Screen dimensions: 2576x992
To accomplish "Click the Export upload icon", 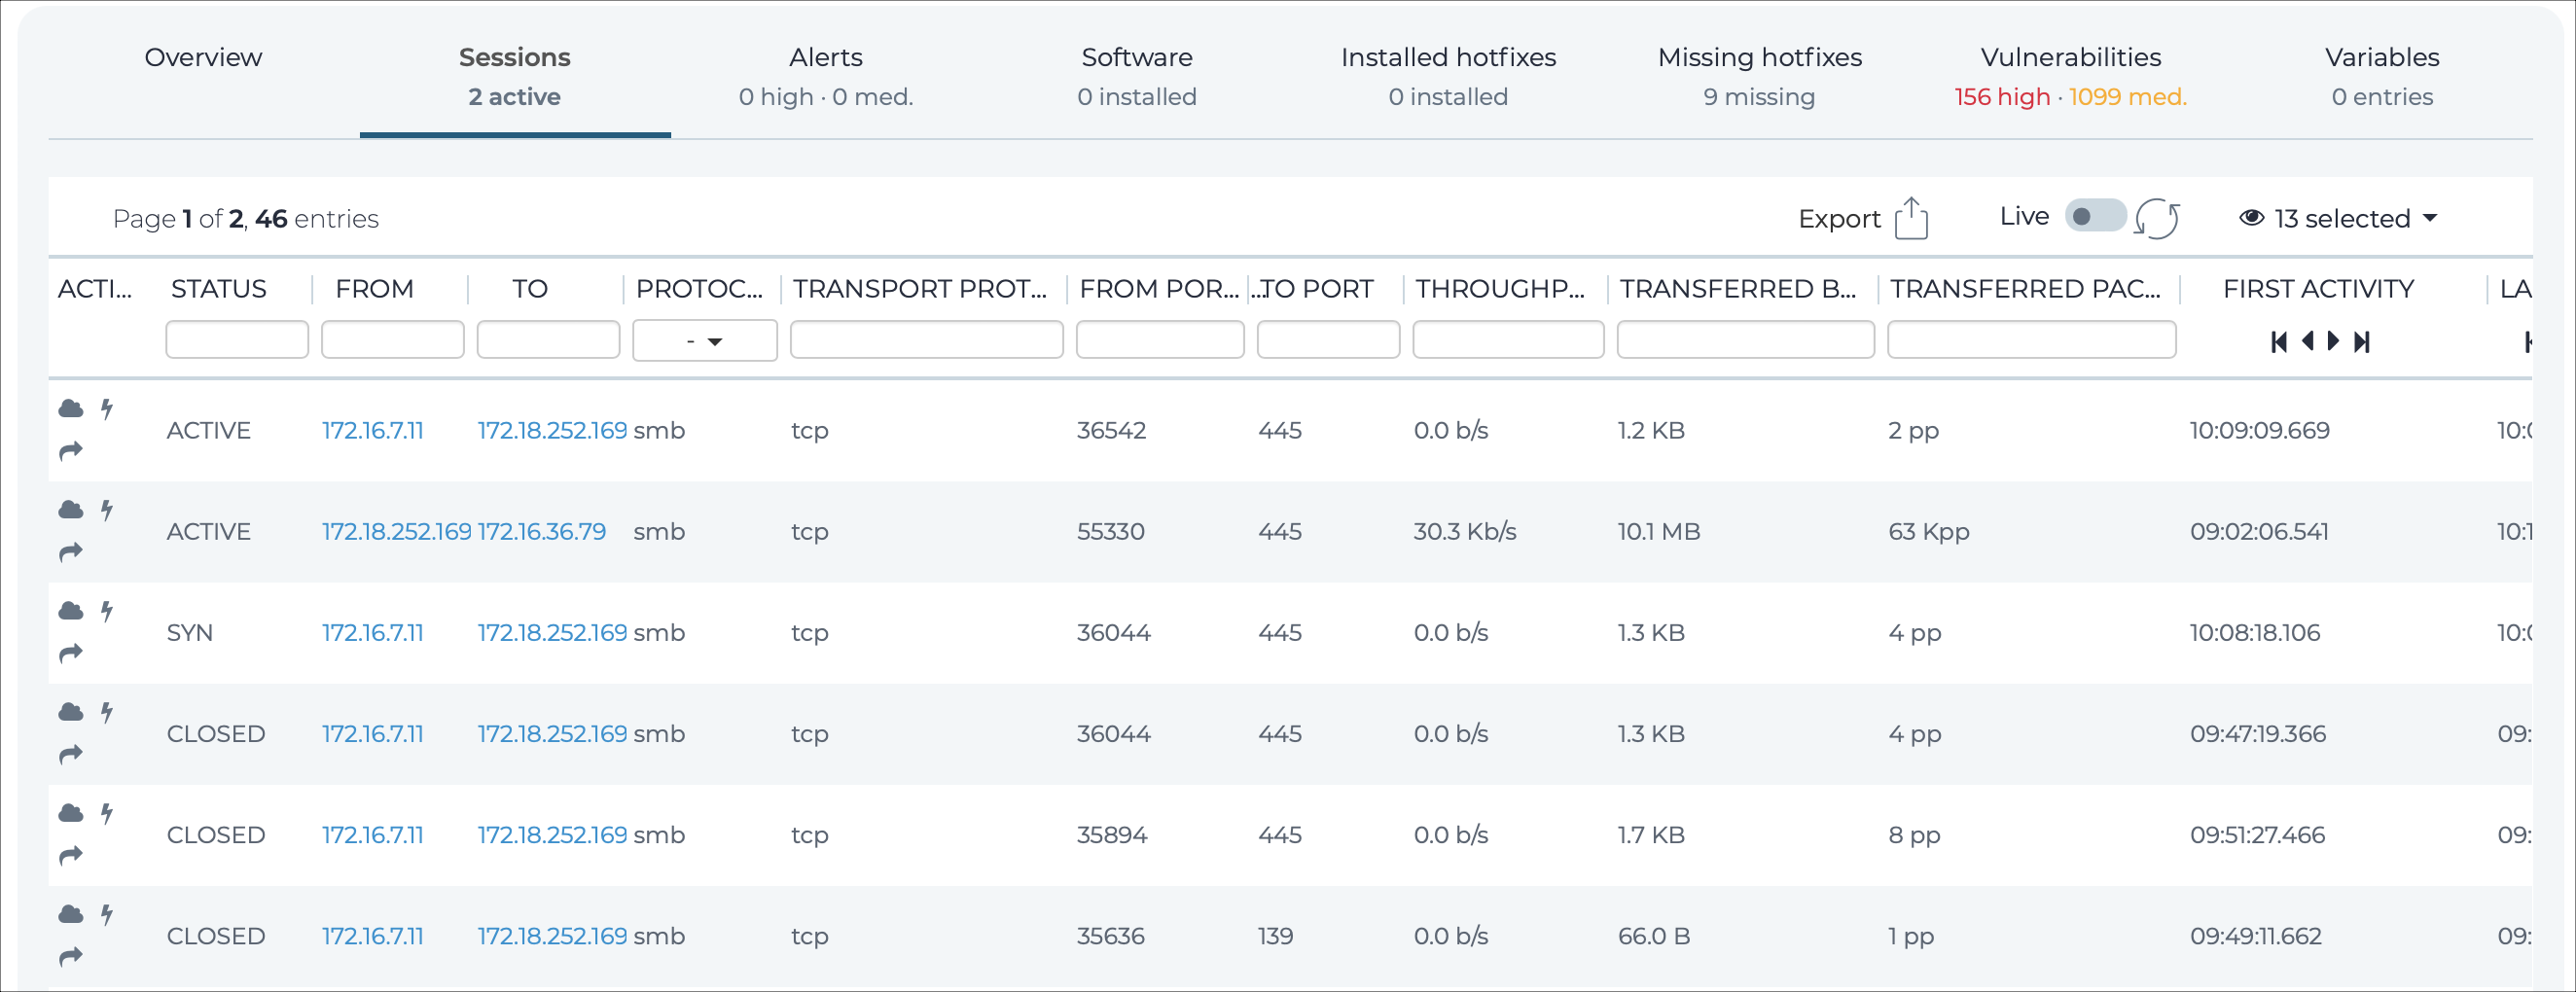I will [x=1911, y=217].
